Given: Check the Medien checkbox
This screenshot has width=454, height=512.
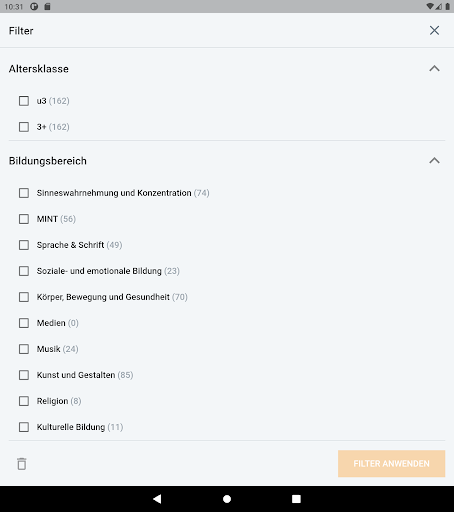Looking at the screenshot, I should tap(24, 323).
